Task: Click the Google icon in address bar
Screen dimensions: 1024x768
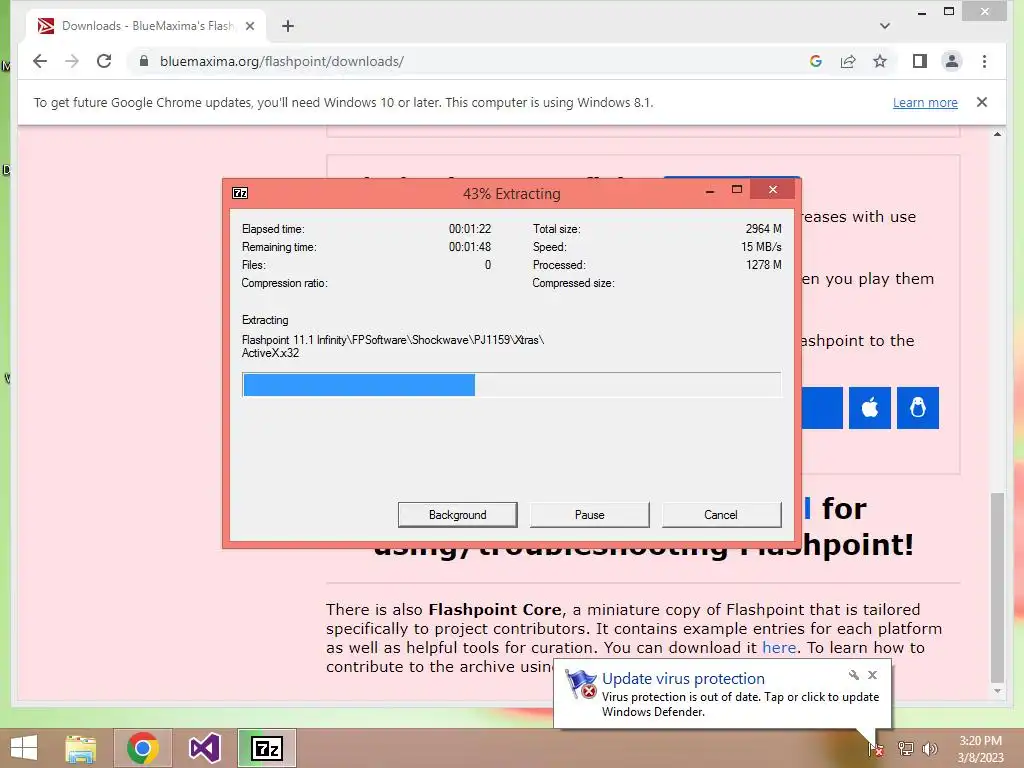Action: tap(815, 61)
